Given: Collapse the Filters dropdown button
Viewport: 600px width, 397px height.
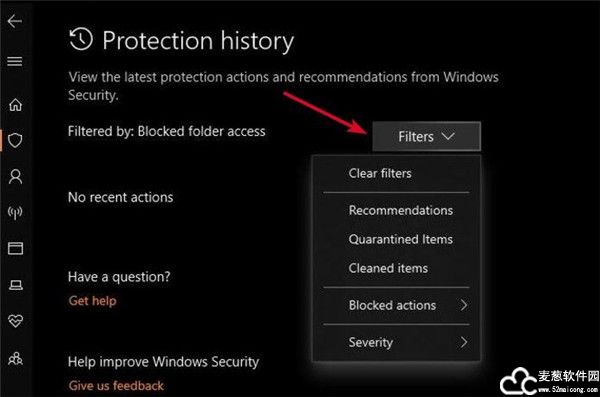Looking at the screenshot, I should [426, 137].
